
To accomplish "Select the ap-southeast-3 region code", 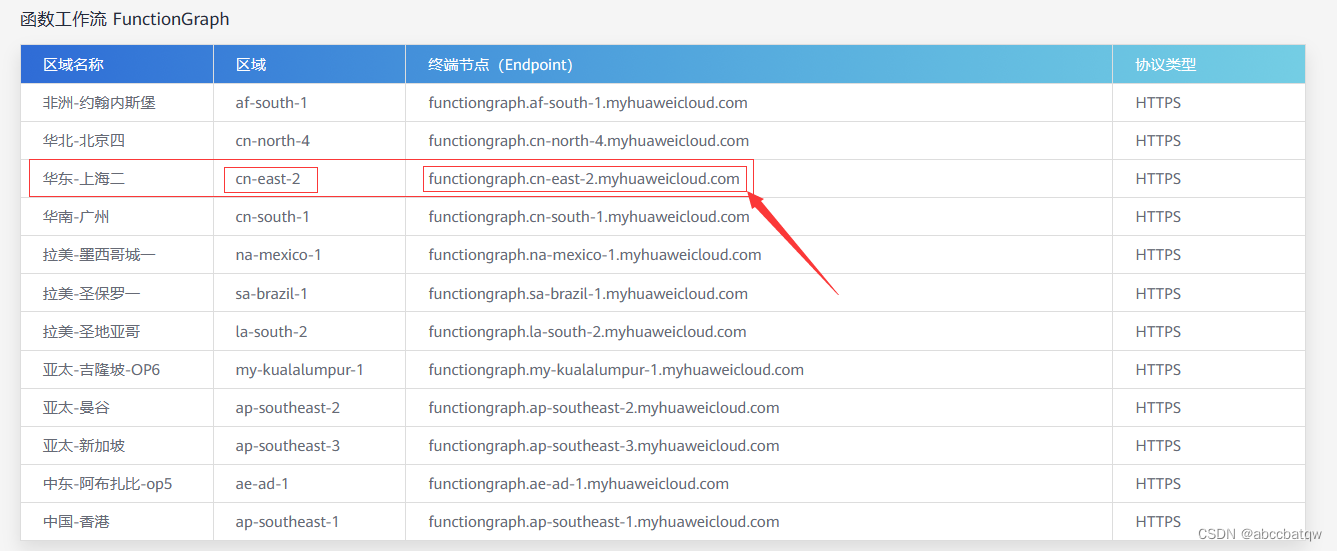I will pos(288,446).
